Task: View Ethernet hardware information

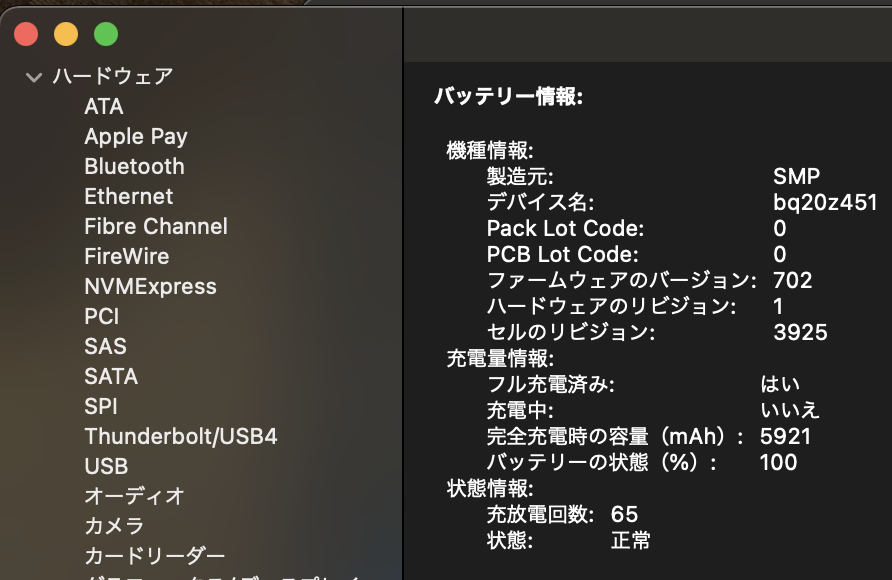Action: 130,197
